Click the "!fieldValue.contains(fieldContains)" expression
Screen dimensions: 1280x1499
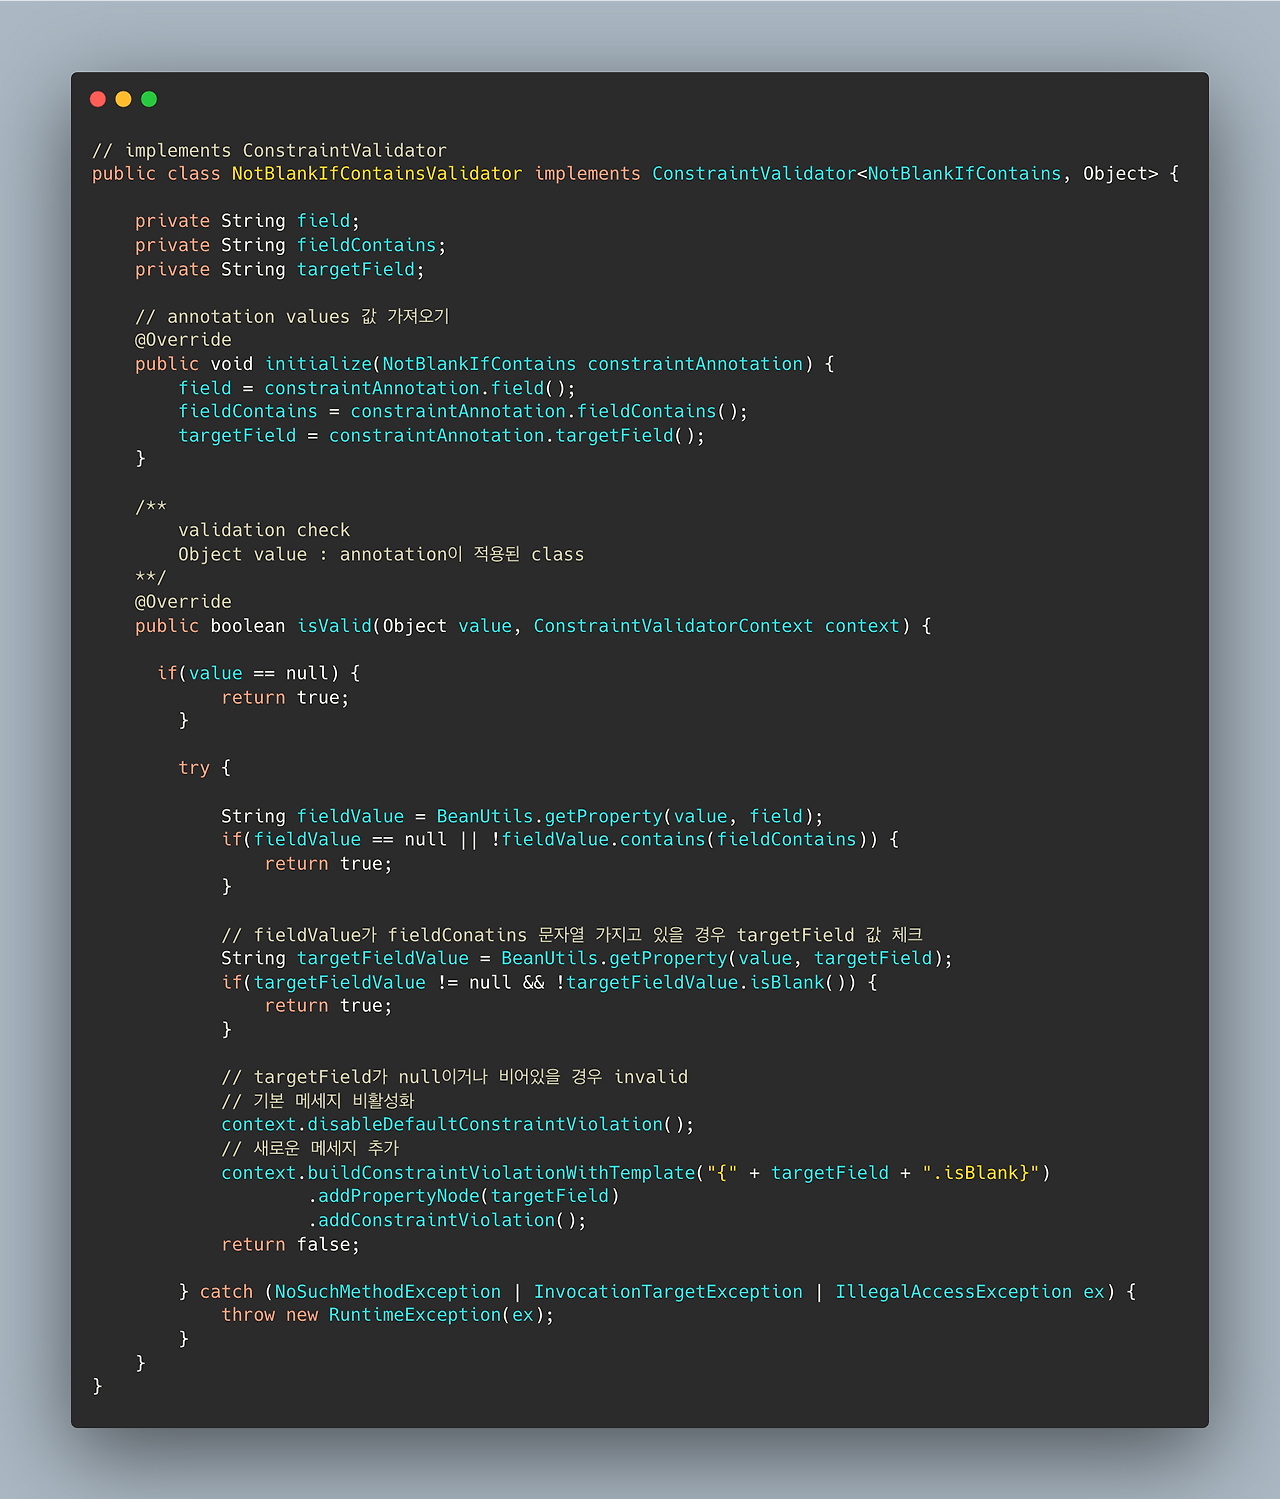tap(678, 840)
